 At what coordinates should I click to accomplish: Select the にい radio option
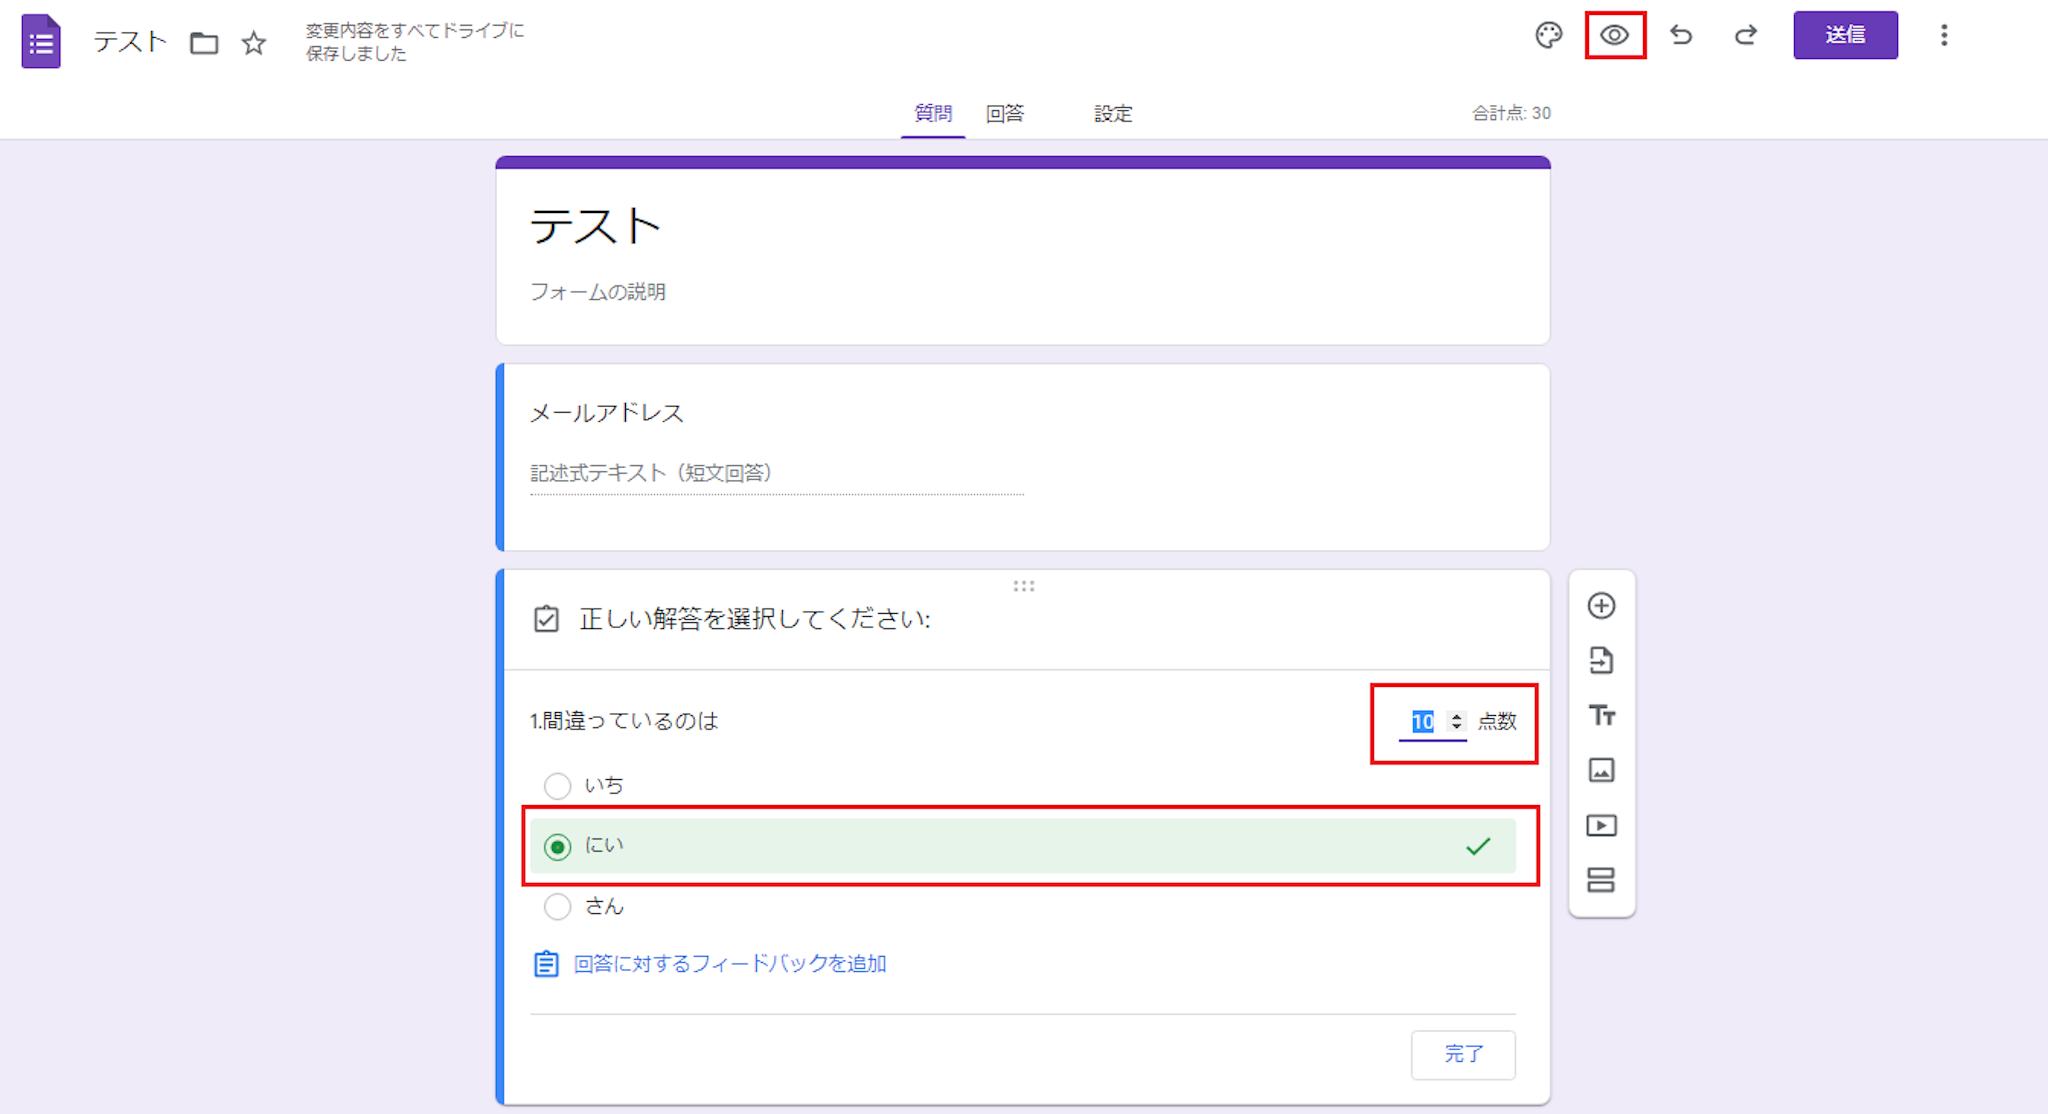tap(558, 847)
